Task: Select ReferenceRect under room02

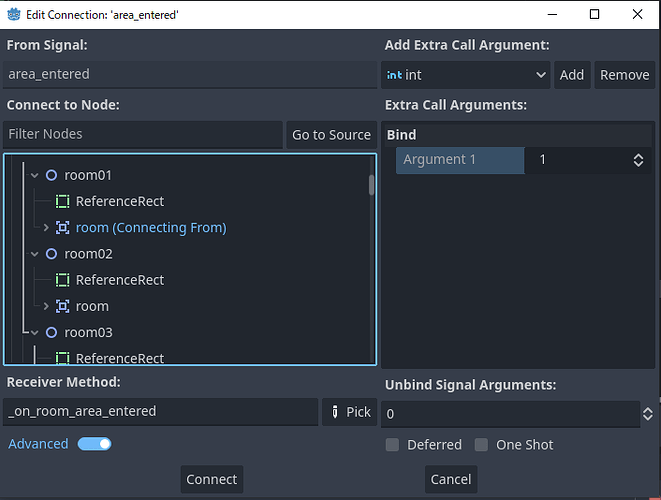Action: (x=190, y=280)
